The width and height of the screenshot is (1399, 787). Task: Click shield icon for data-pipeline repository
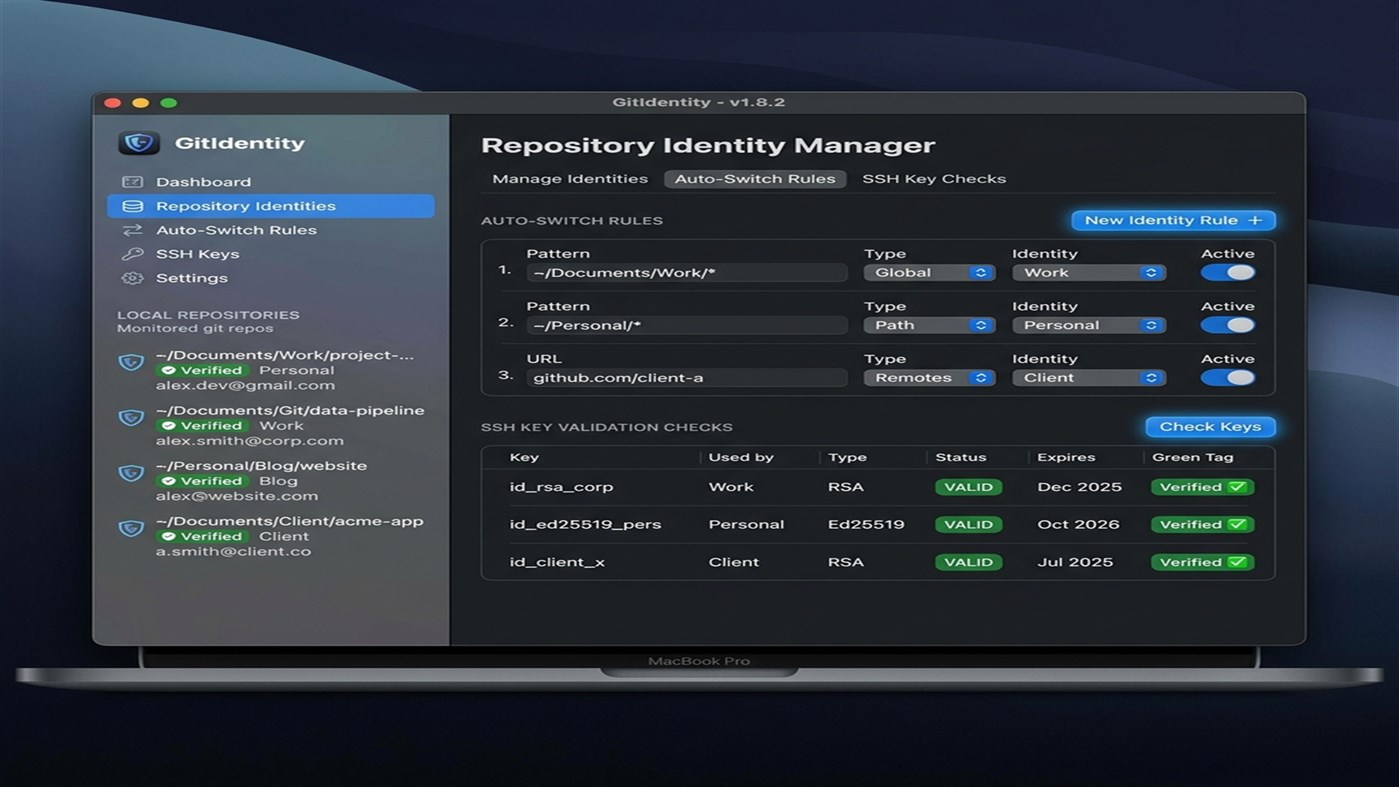click(131, 418)
